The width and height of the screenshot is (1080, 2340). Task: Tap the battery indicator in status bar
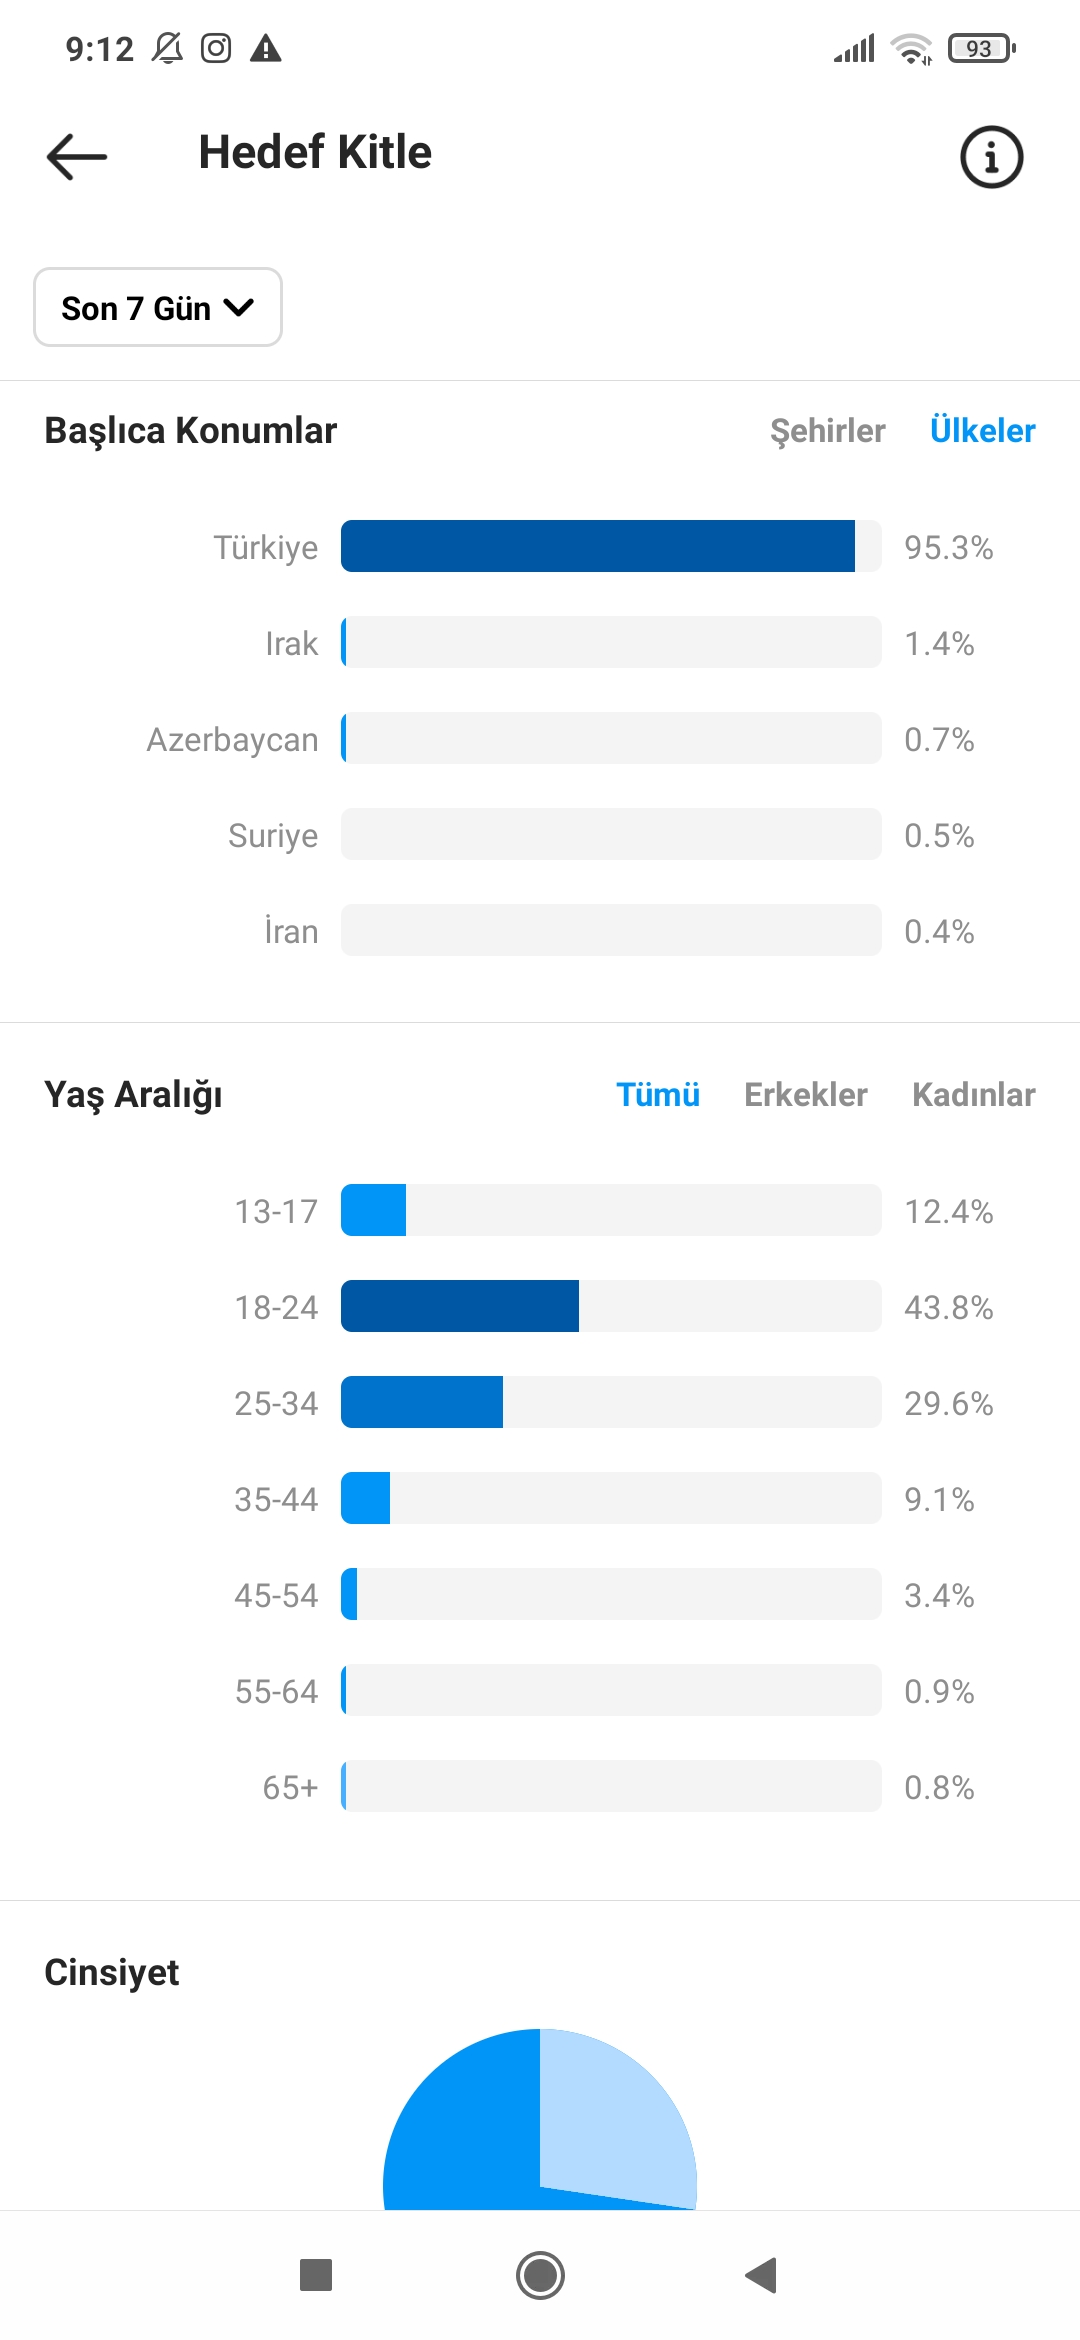pos(982,48)
